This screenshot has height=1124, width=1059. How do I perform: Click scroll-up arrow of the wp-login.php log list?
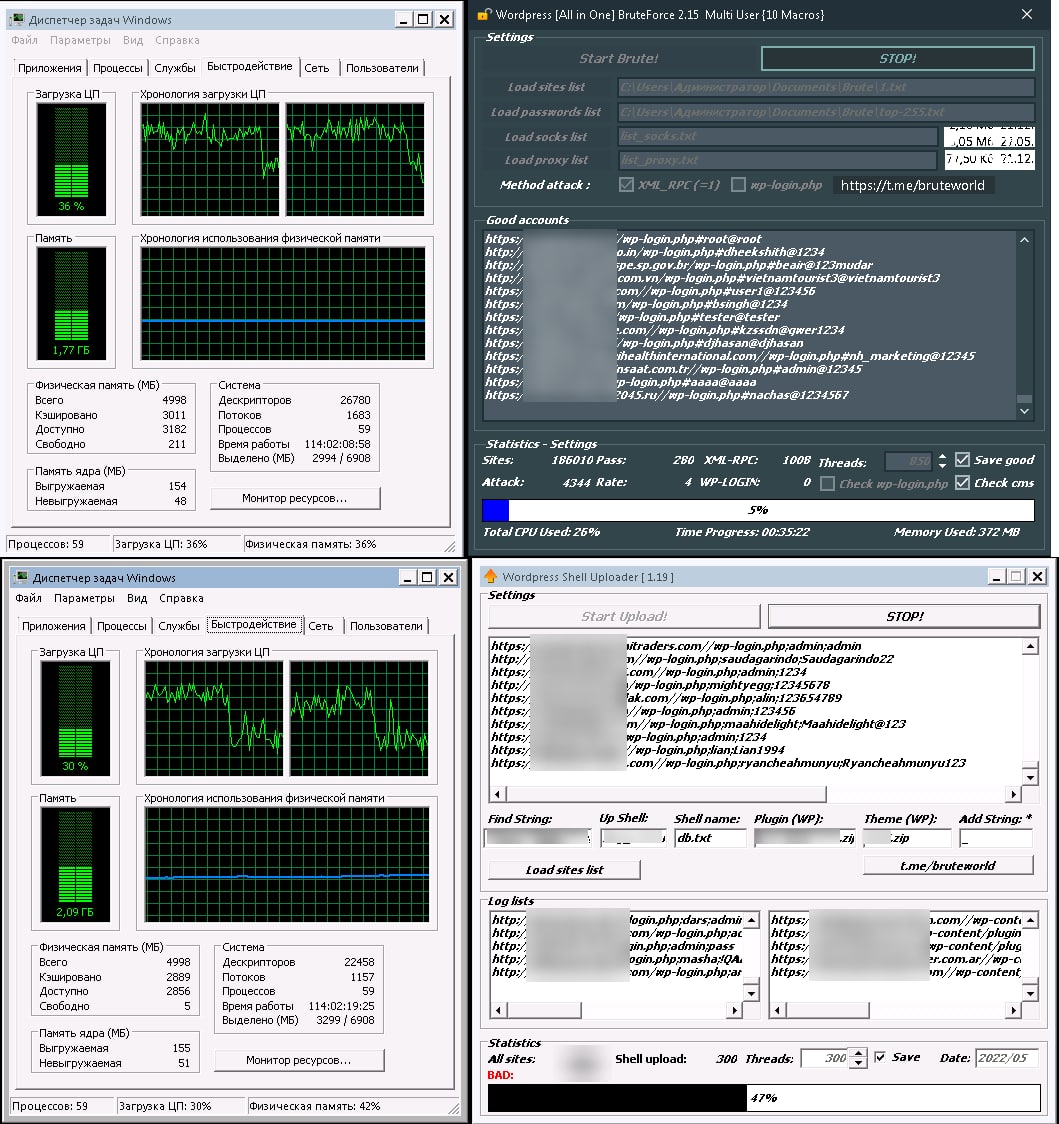click(x=751, y=920)
